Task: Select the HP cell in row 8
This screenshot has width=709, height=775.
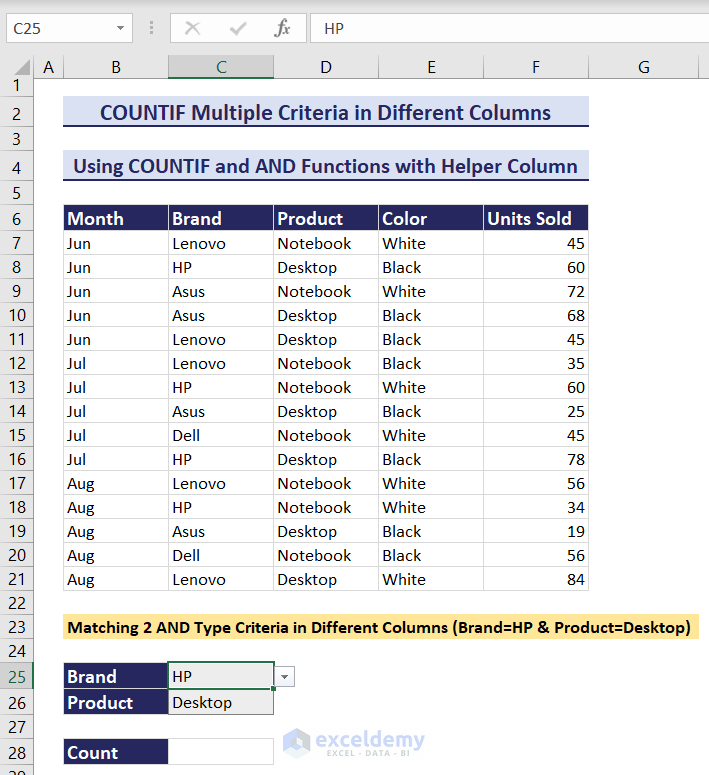Action: (x=221, y=267)
